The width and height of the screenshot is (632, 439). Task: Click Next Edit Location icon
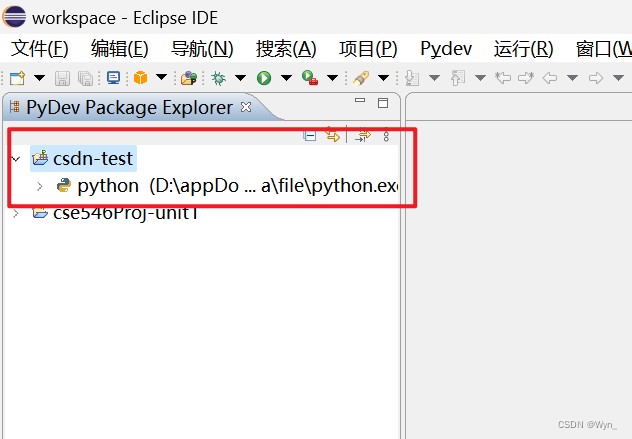coord(526,77)
